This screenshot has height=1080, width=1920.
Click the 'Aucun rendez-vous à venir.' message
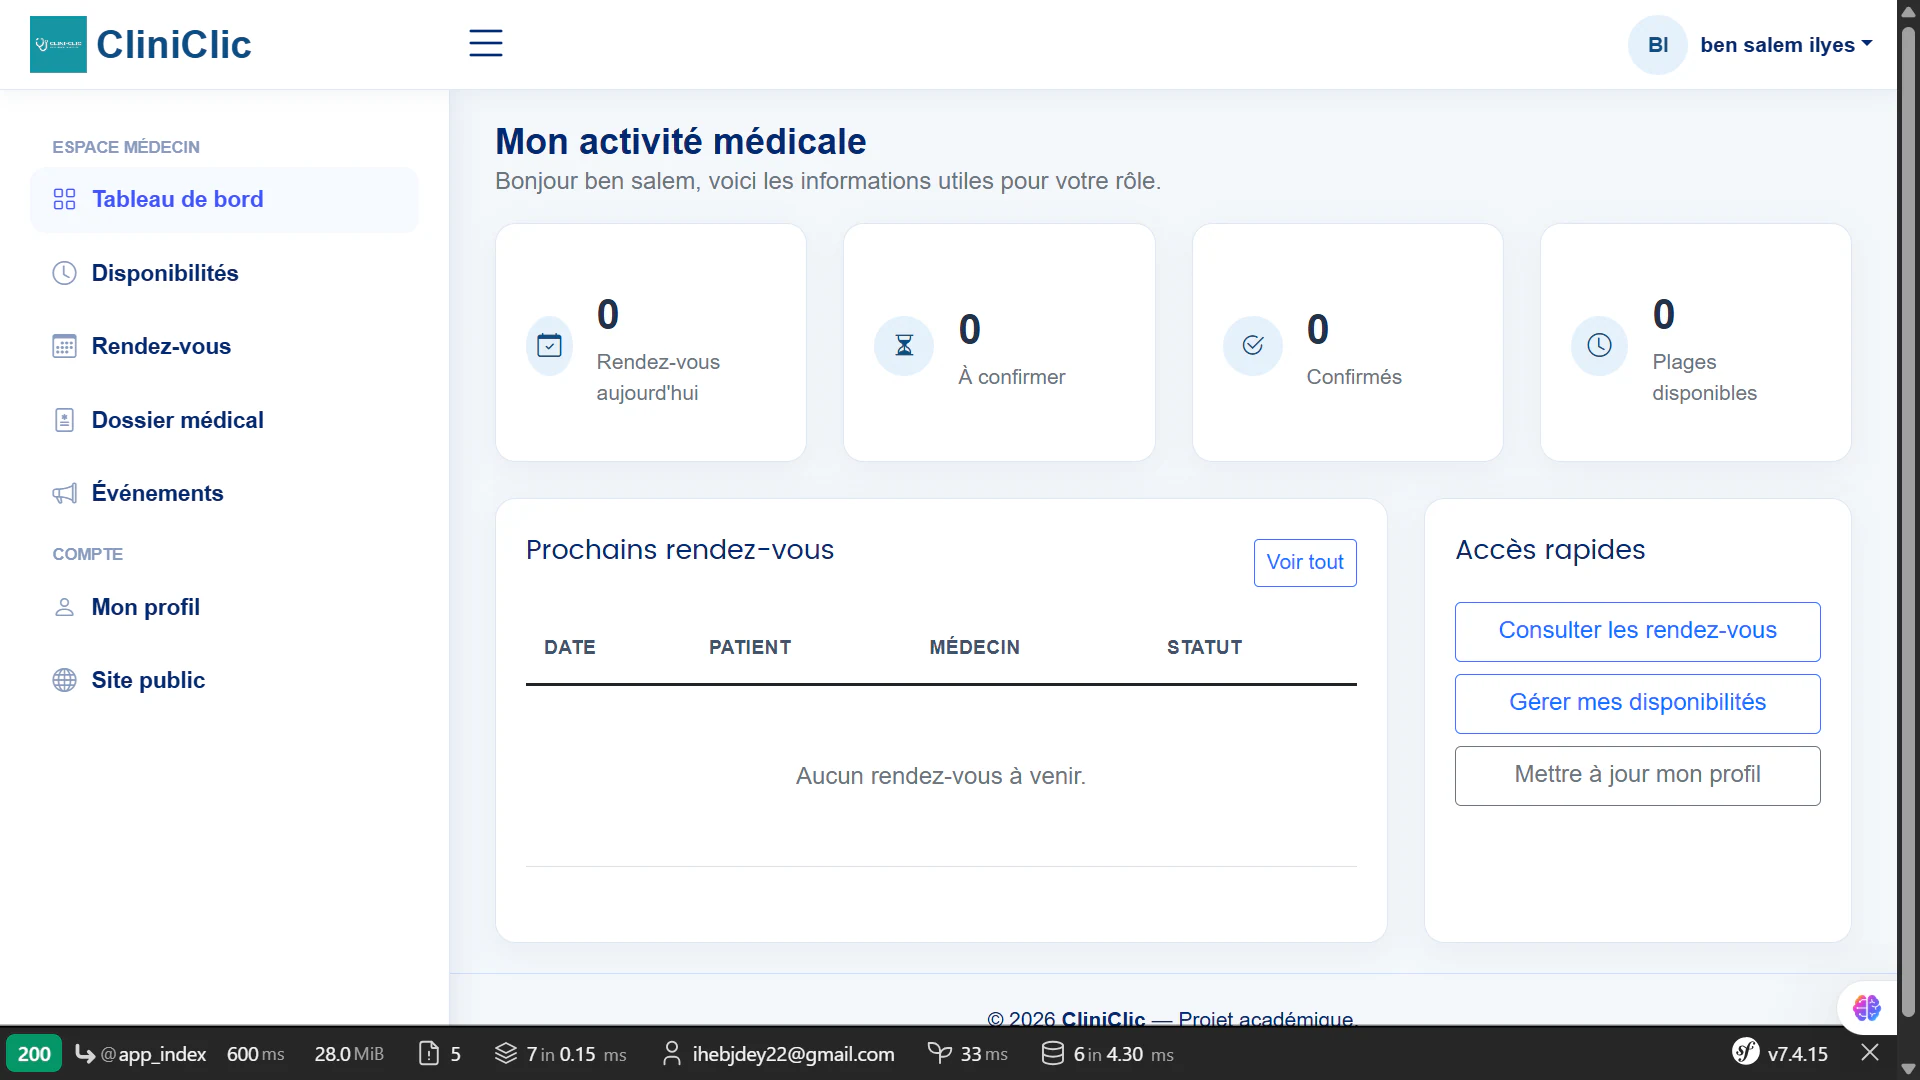(x=941, y=776)
